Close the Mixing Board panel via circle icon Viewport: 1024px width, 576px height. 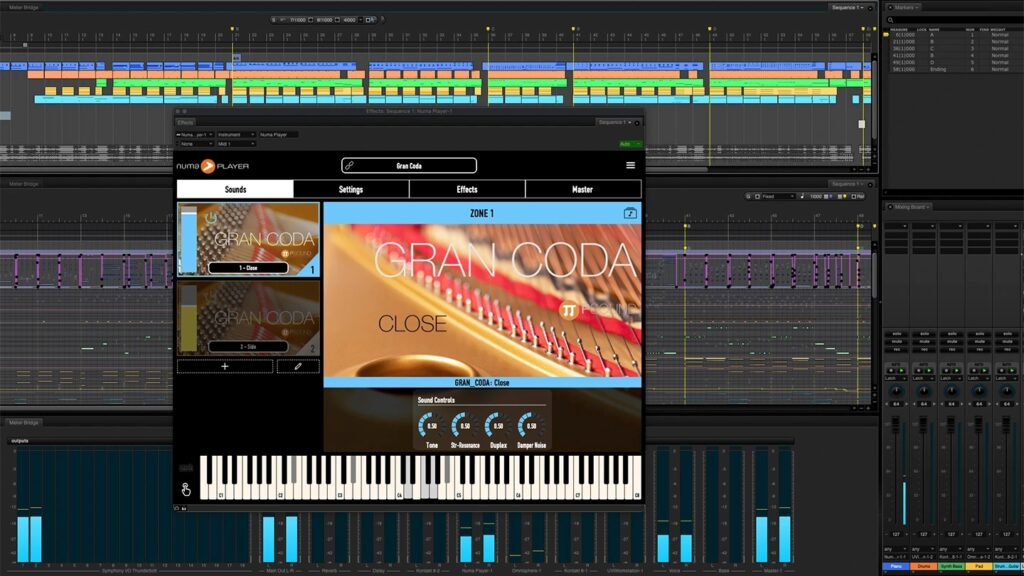890,207
